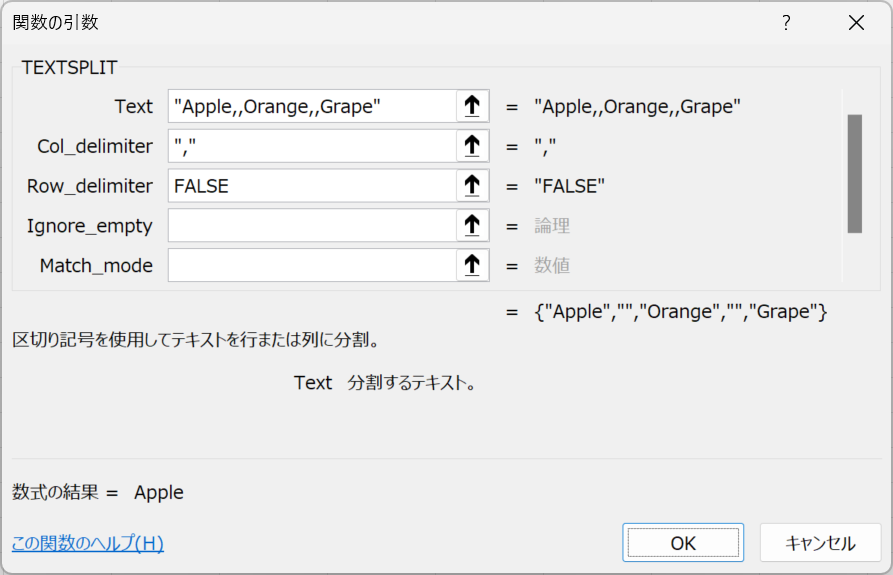Confirm the formula with OK
Screen dimensions: 893x575
683,543
